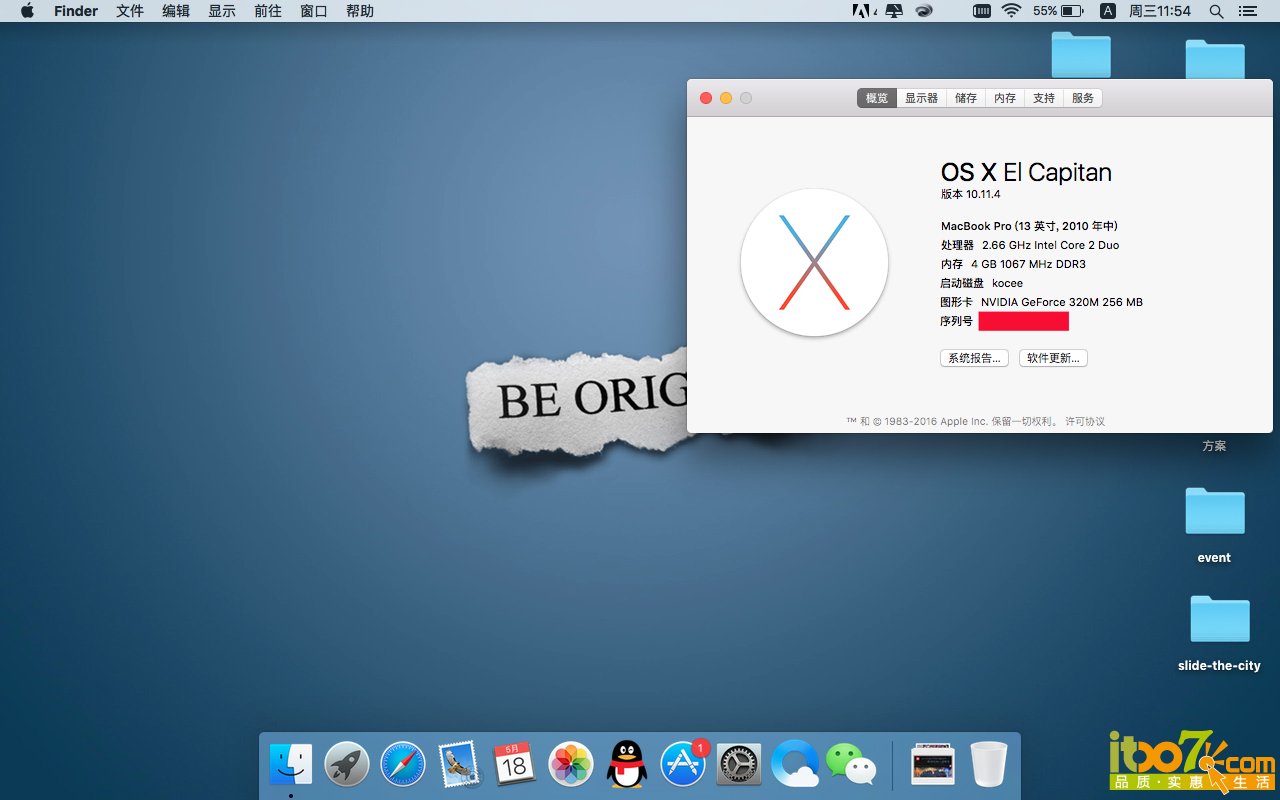This screenshot has width=1280, height=800.
Task: Click swirl icon in menu bar
Action: [x=925, y=11]
